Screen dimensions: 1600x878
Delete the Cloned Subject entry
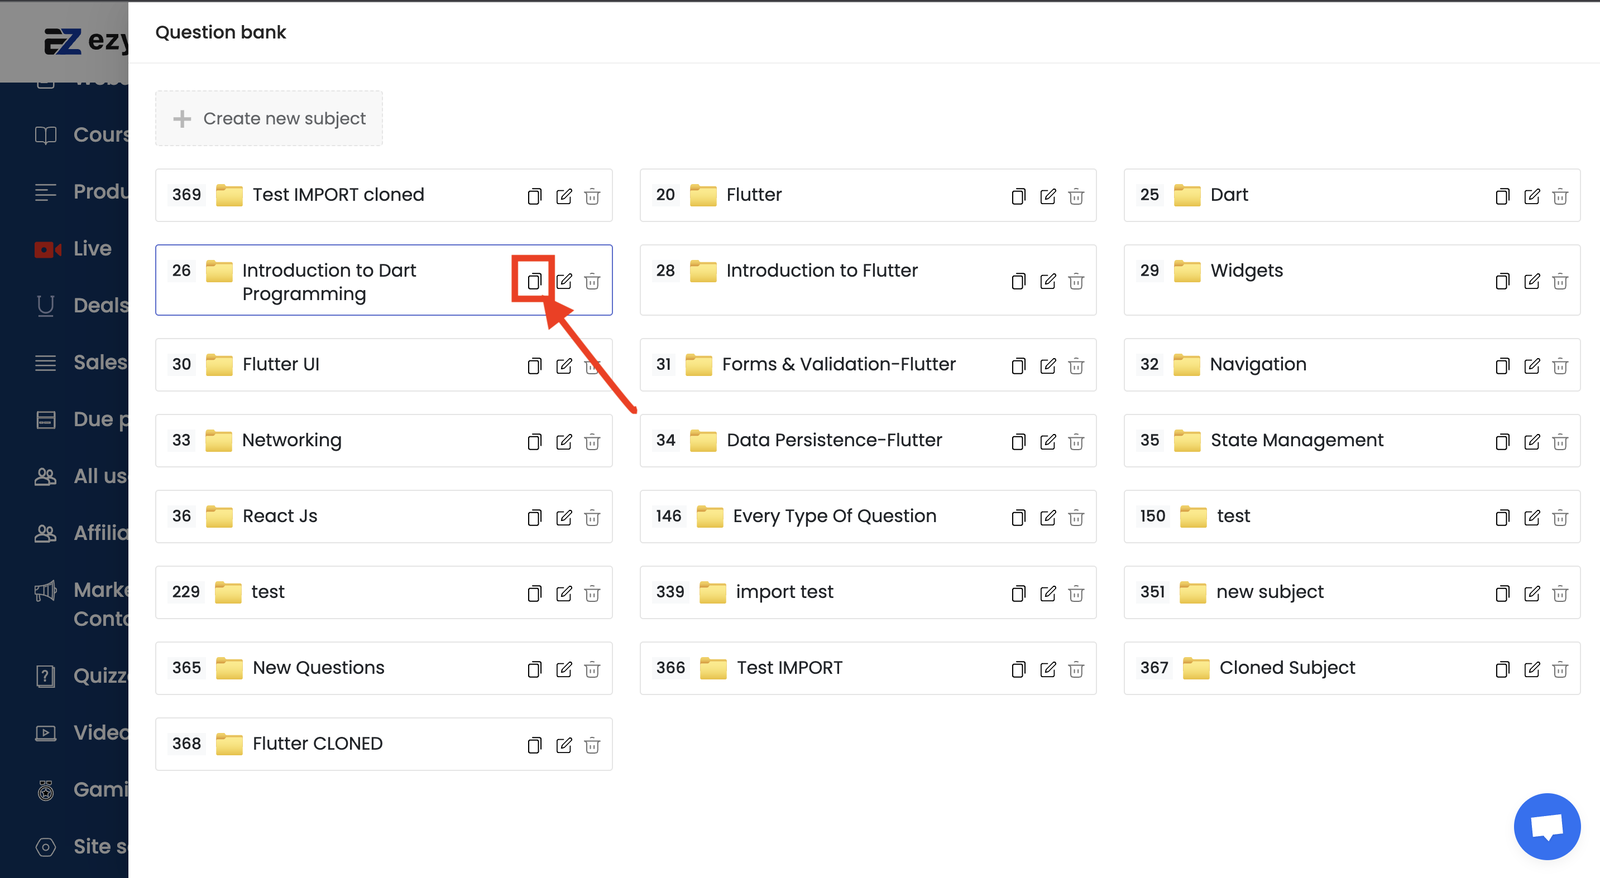click(1559, 669)
